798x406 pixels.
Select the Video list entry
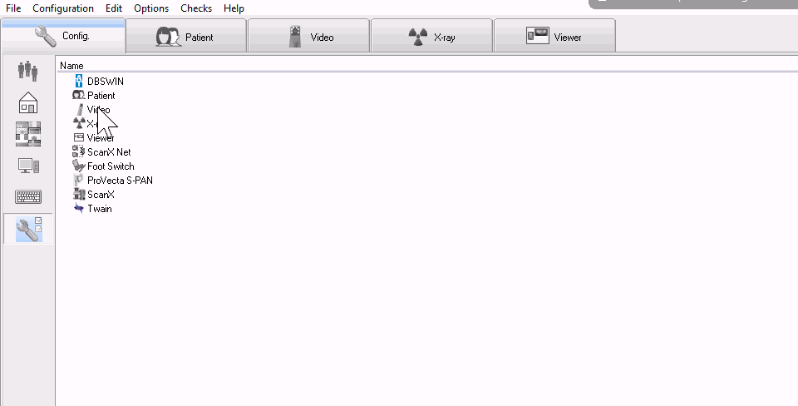[x=98, y=109]
